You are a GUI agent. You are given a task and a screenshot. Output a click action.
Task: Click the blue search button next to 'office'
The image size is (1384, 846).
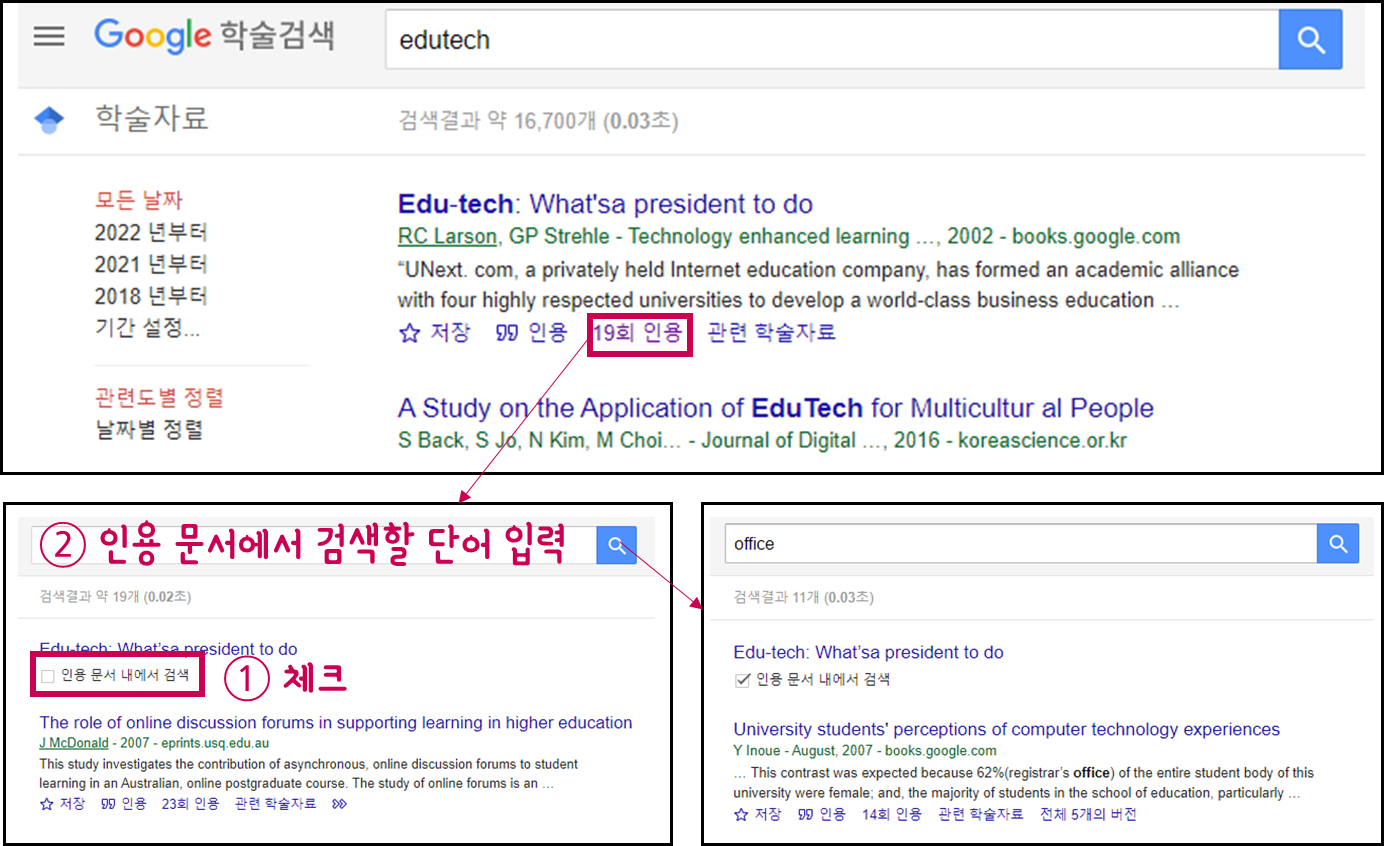pos(1338,544)
